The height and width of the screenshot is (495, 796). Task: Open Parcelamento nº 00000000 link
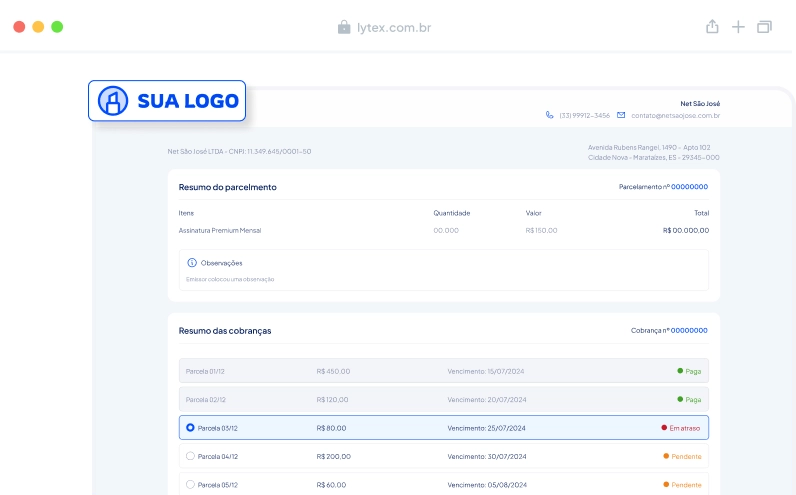pos(689,187)
